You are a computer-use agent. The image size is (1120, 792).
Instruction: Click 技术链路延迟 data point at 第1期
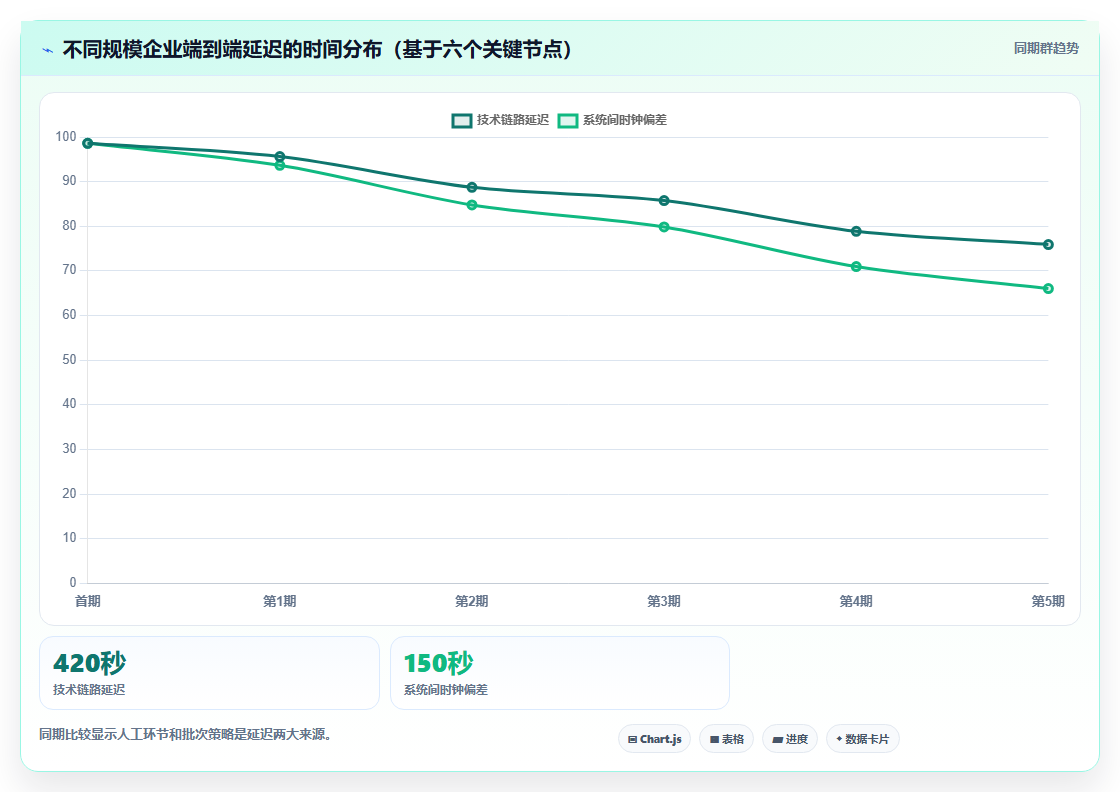pos(280,156)
